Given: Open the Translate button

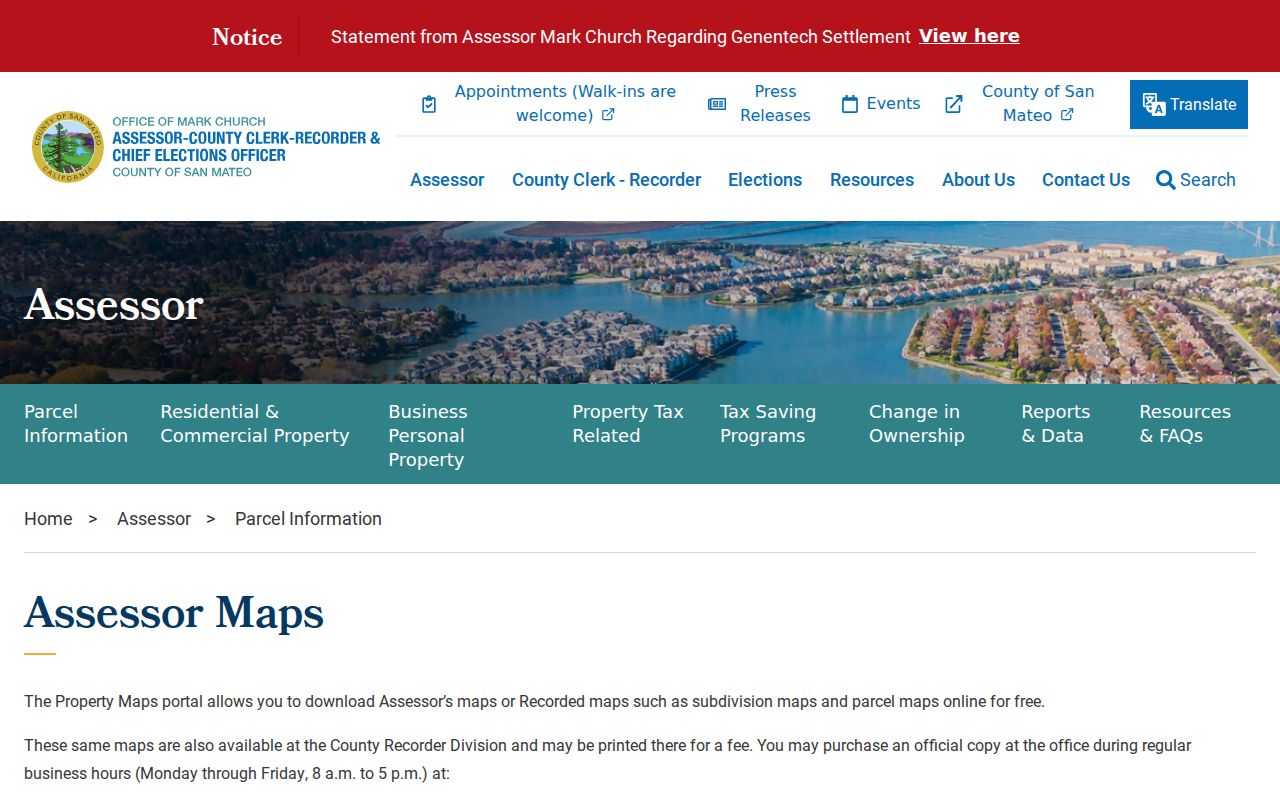Looking at the screenshot, I should coord(1189,104).
